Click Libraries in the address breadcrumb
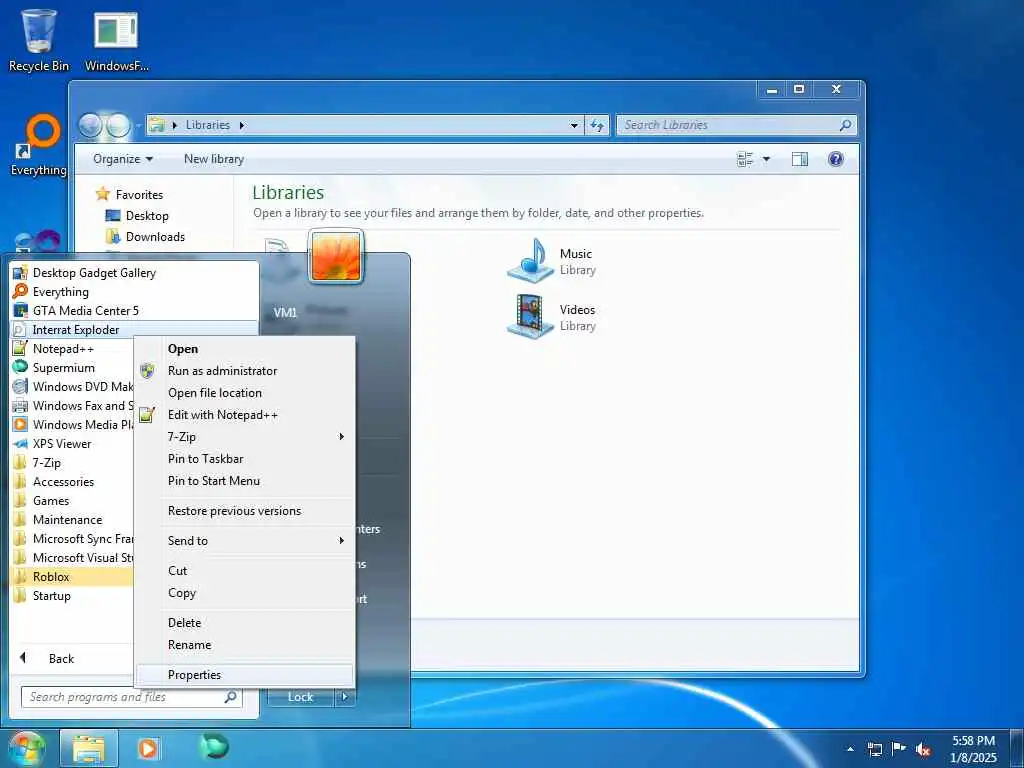The height and width of the screenshot is (768, 1024). click(208, 125)
